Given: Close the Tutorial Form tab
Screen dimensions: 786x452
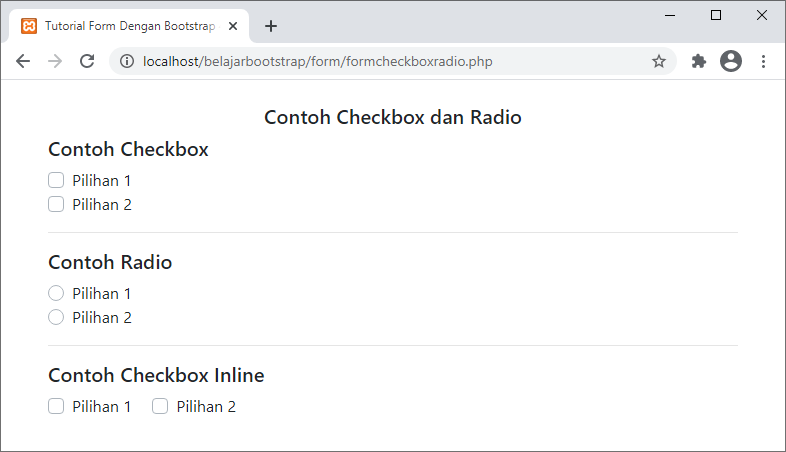Looking at the screenshot, I should (x=233, y=26).
